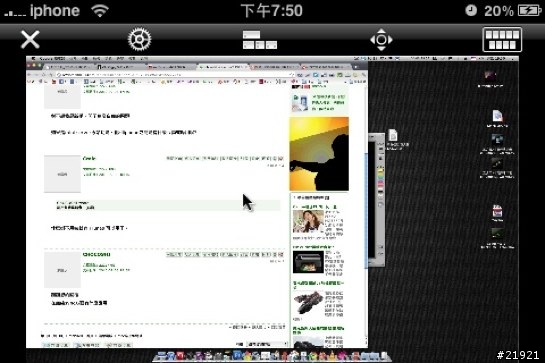Click the Apple menu on the remote Mac
Image resolution: width=545 pixels, height=363 pixels.
[33, 58]
